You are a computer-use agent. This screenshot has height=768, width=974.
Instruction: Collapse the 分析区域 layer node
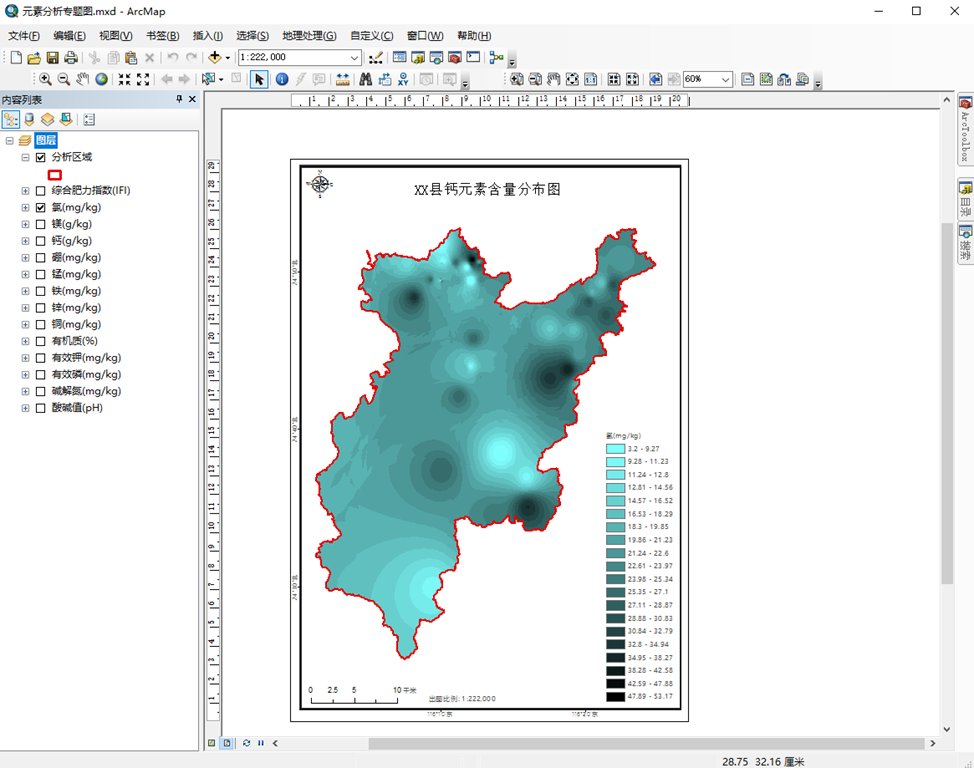coord(25,157)
